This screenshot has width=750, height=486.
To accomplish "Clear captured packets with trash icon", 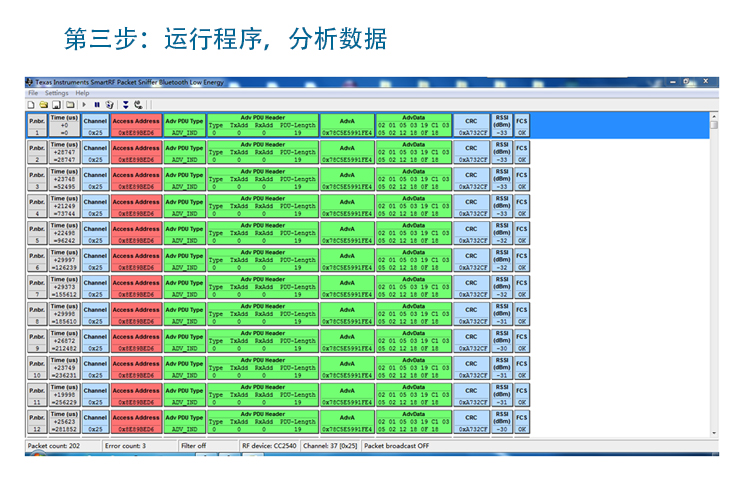I will coord(110,105).
